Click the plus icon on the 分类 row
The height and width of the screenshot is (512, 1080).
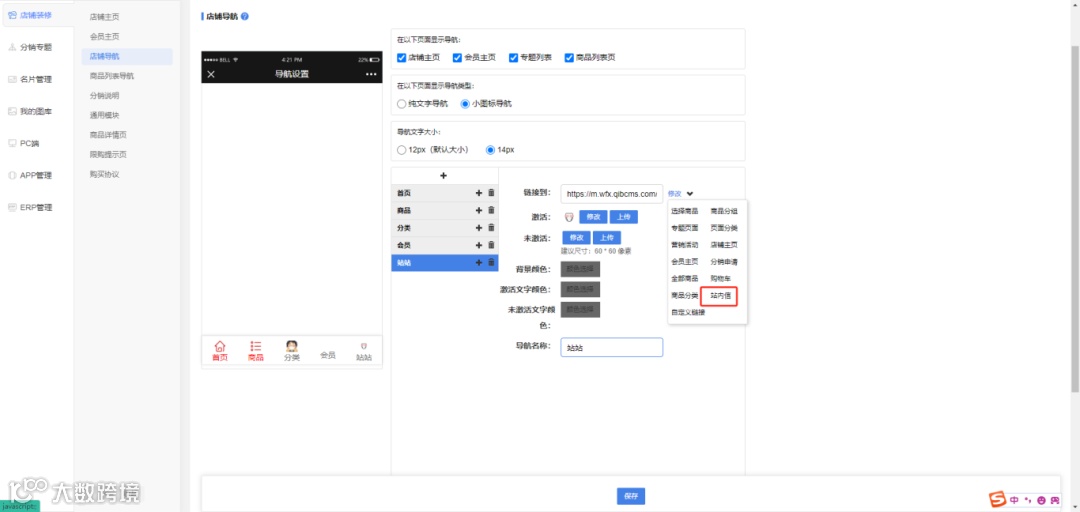pyautogui.click(x=479, y=227)
